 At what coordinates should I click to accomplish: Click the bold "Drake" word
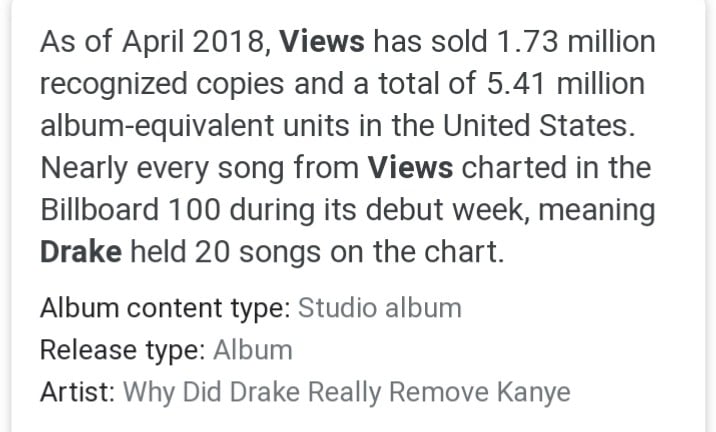click(x=81, y=252)
